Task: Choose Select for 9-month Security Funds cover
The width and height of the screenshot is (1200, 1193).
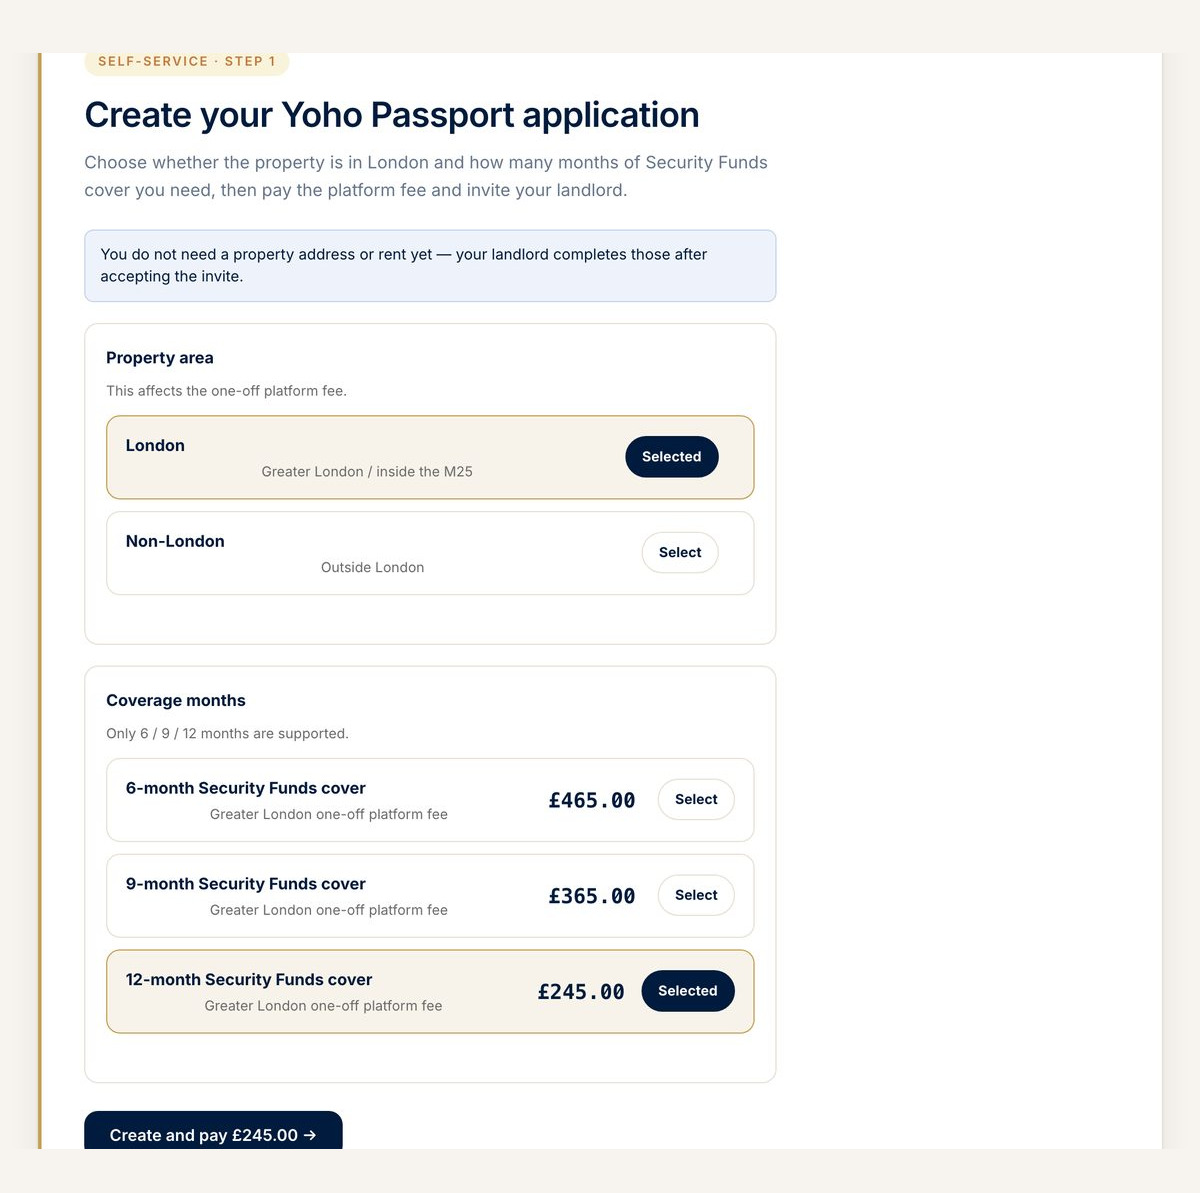Action: click(x=696, y=896)
